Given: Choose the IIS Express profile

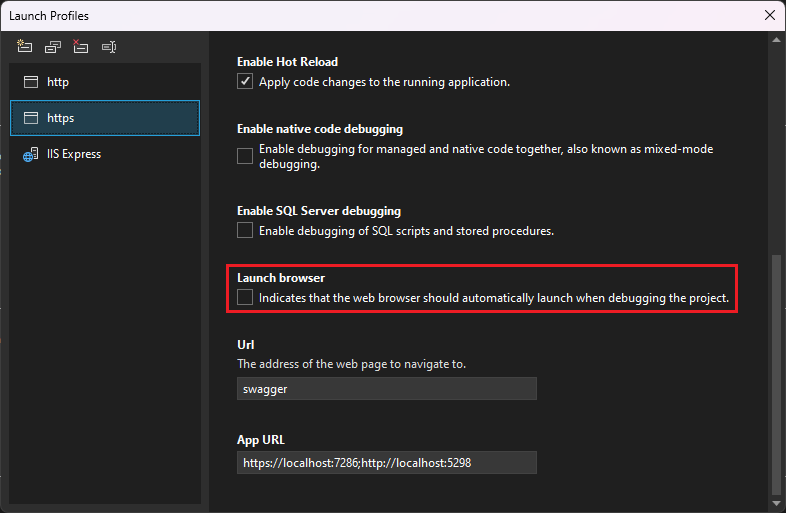Looking at the screenshot, I should tap(105, 155).
